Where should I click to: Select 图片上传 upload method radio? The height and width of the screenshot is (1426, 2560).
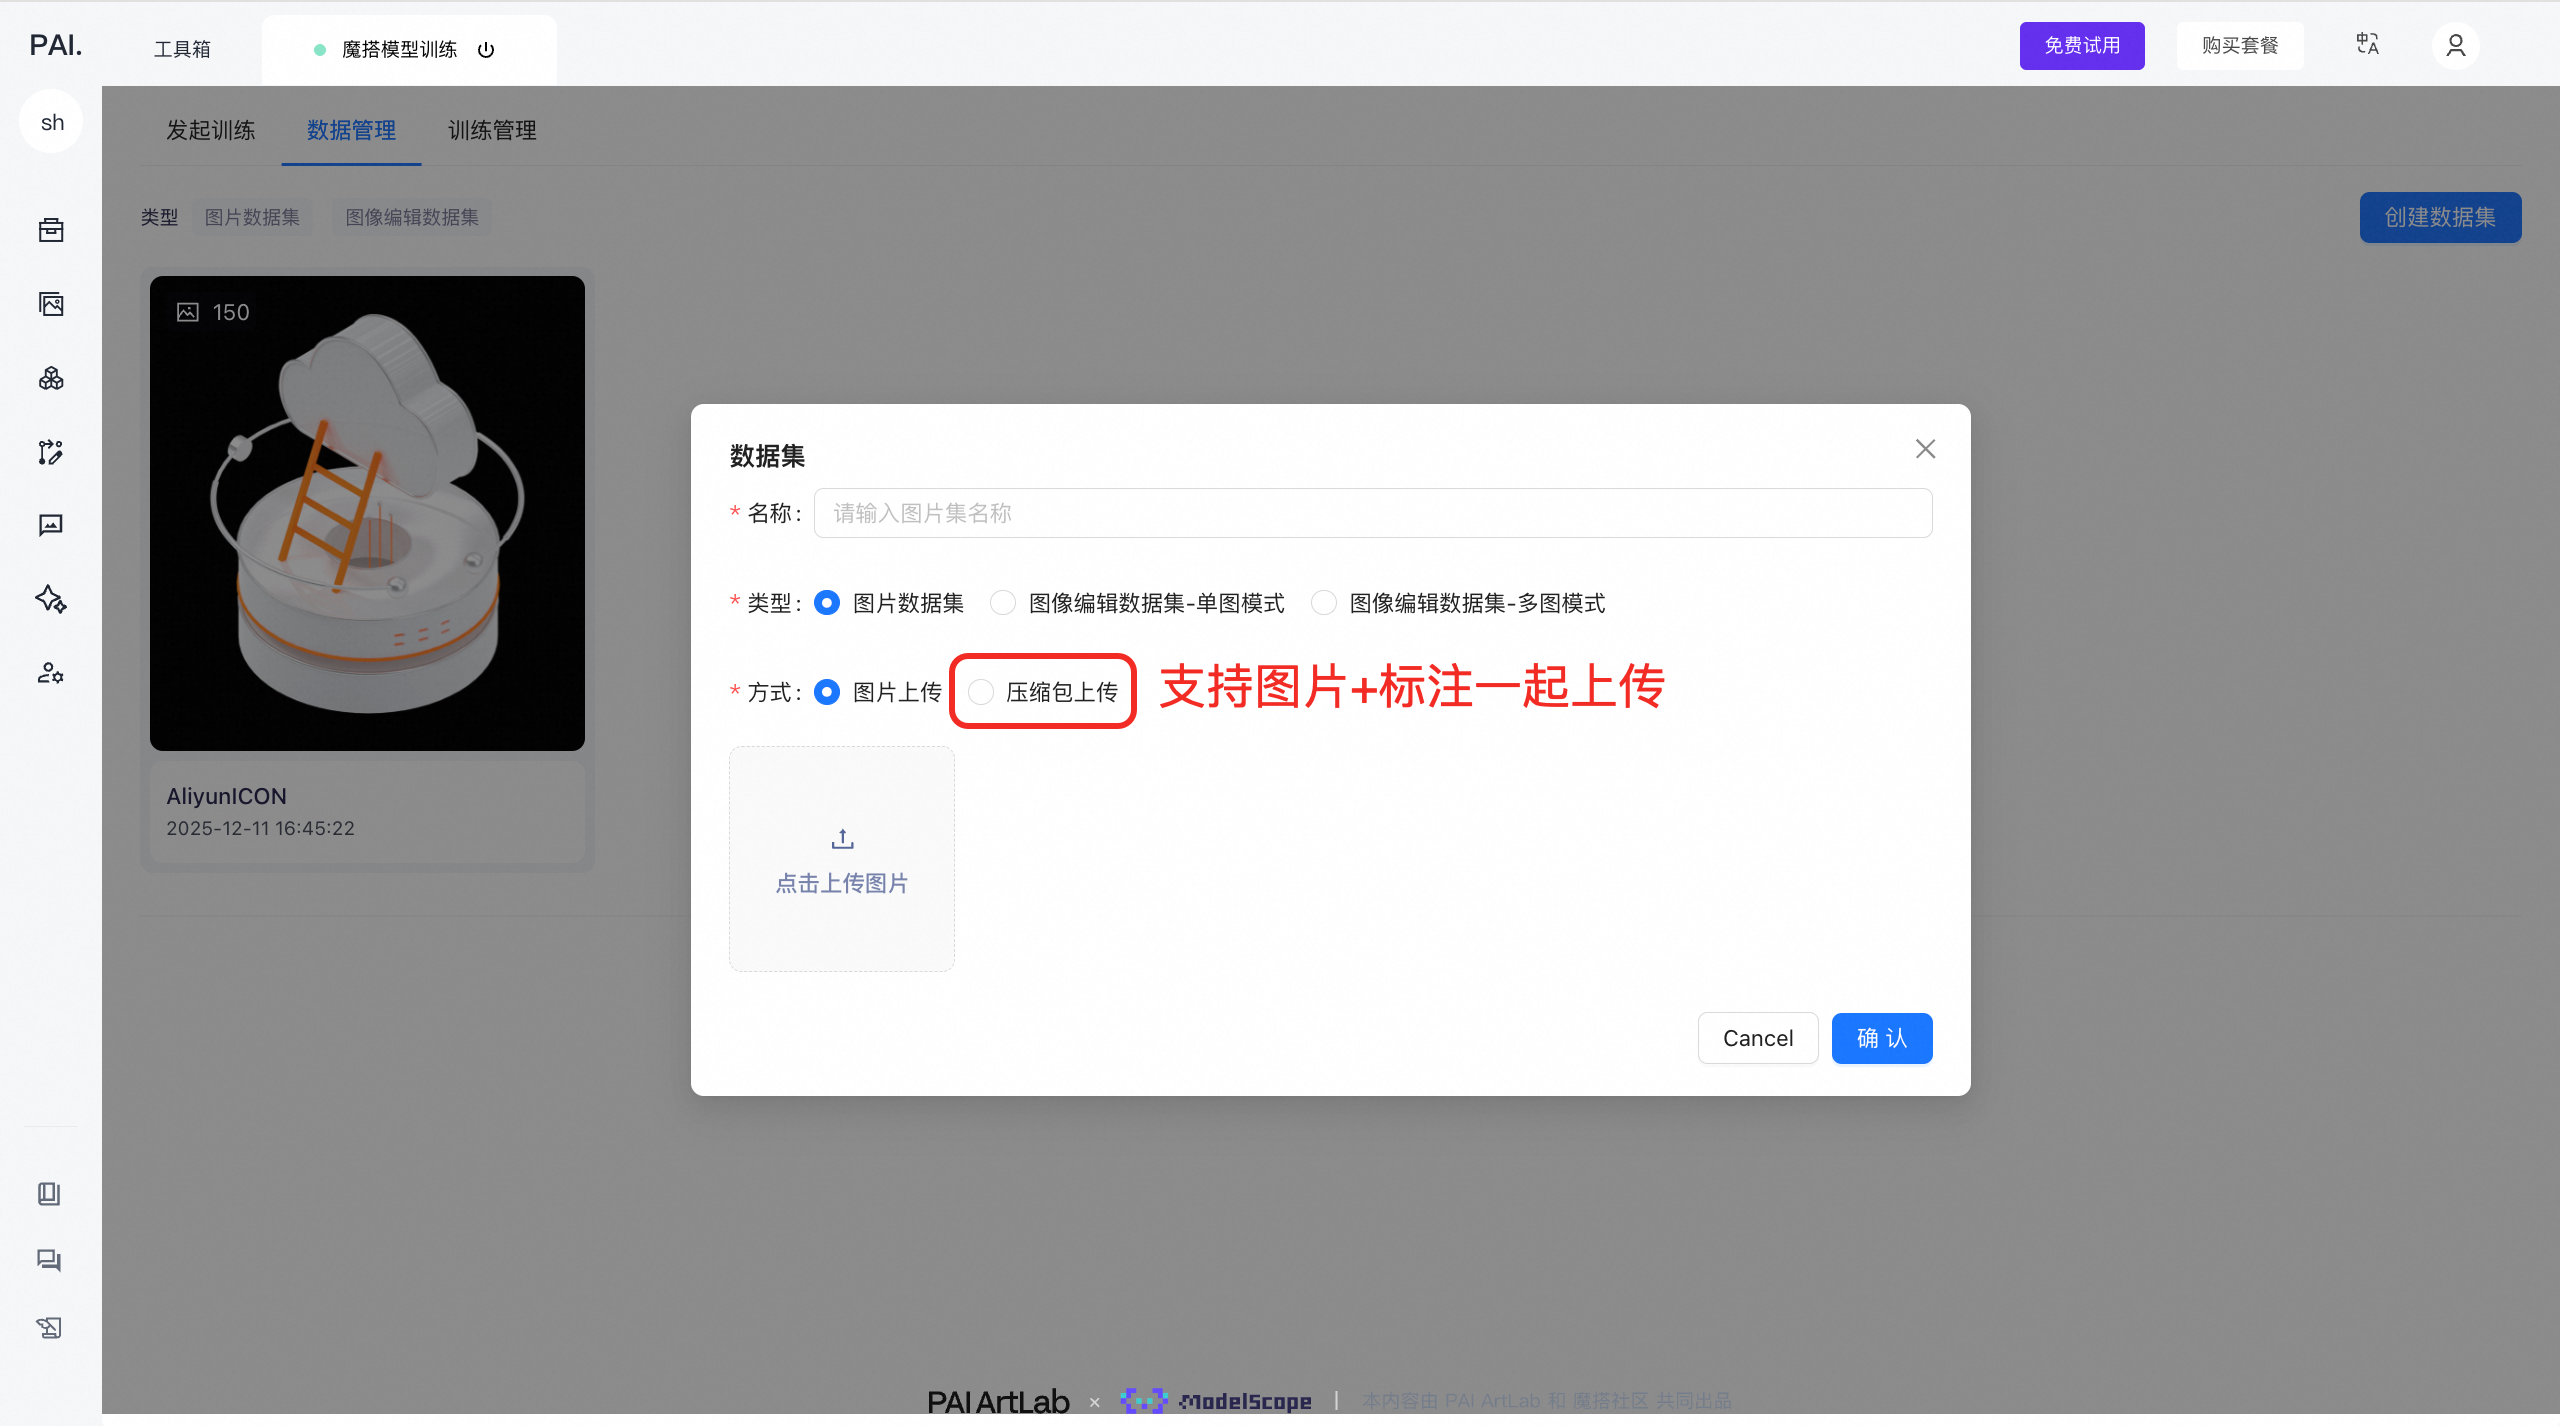pos(827,692)
